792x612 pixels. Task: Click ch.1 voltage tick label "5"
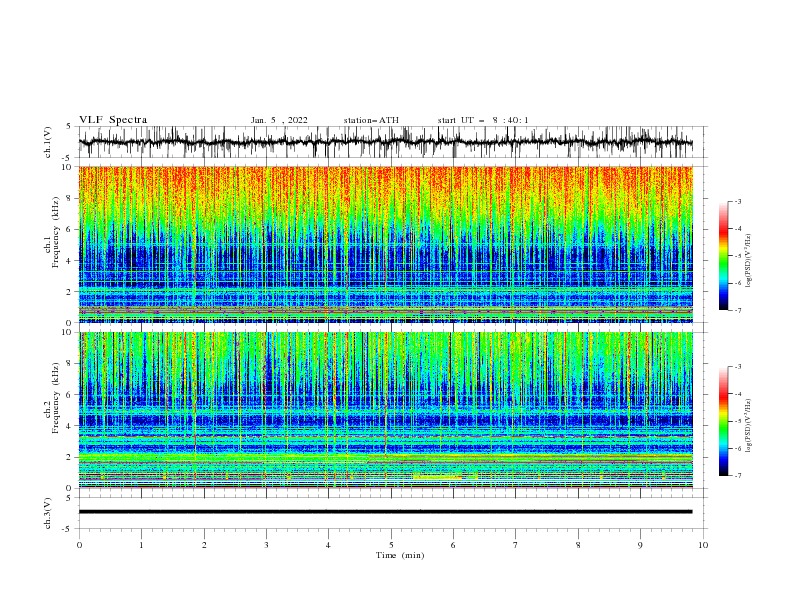pos(70,127)
